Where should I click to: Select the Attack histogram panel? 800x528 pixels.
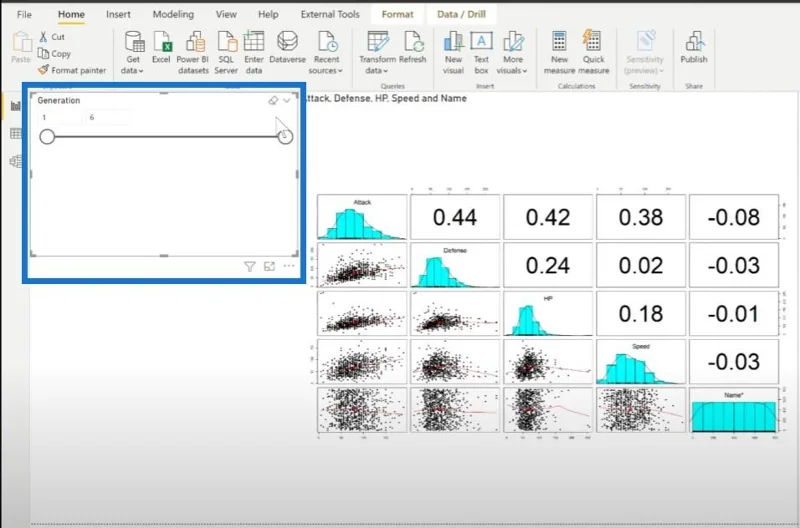(362, 217)
